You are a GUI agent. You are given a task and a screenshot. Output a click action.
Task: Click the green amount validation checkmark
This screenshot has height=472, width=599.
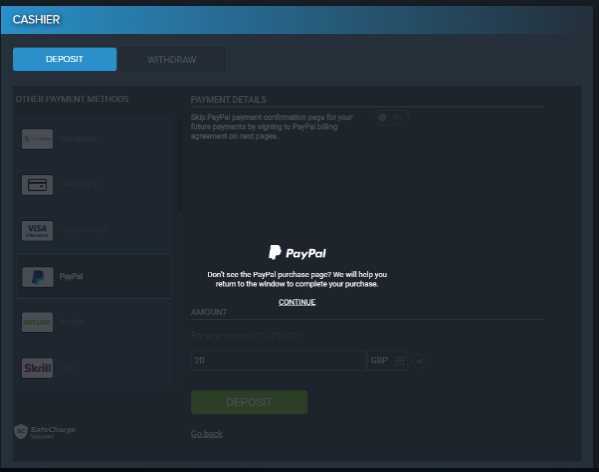[x=420, y=361]
